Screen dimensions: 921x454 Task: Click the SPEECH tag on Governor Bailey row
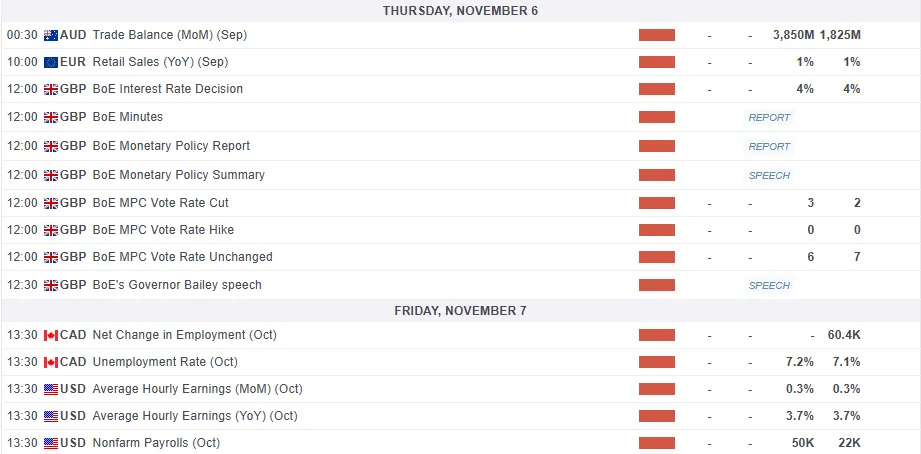pos(769,285)
